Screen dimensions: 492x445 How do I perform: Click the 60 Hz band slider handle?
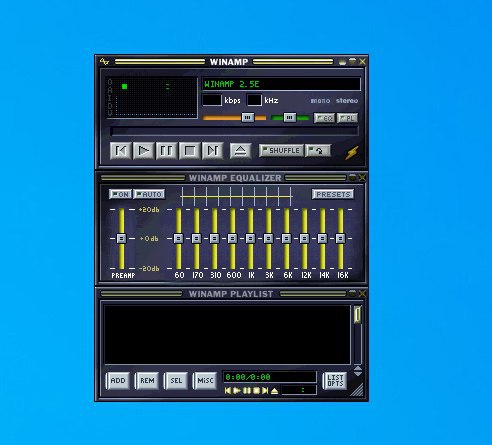click(x=179, y=238)
